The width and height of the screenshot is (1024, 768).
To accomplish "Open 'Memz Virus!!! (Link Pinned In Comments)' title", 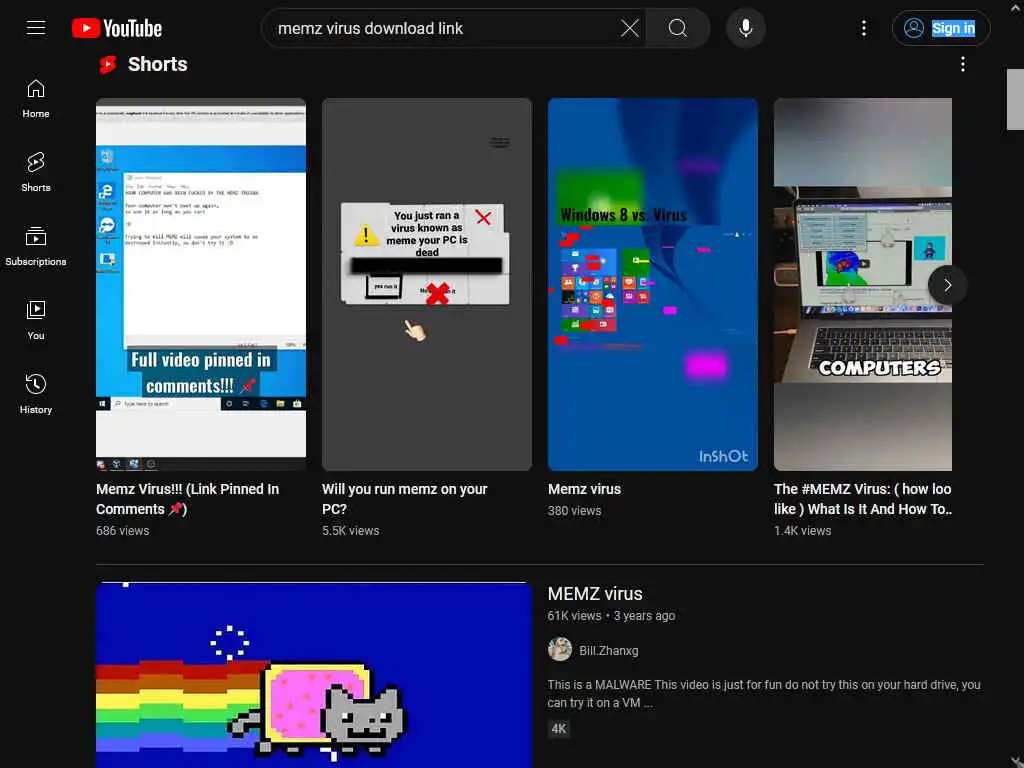I will pyautogui.click(x=187, y=499).
